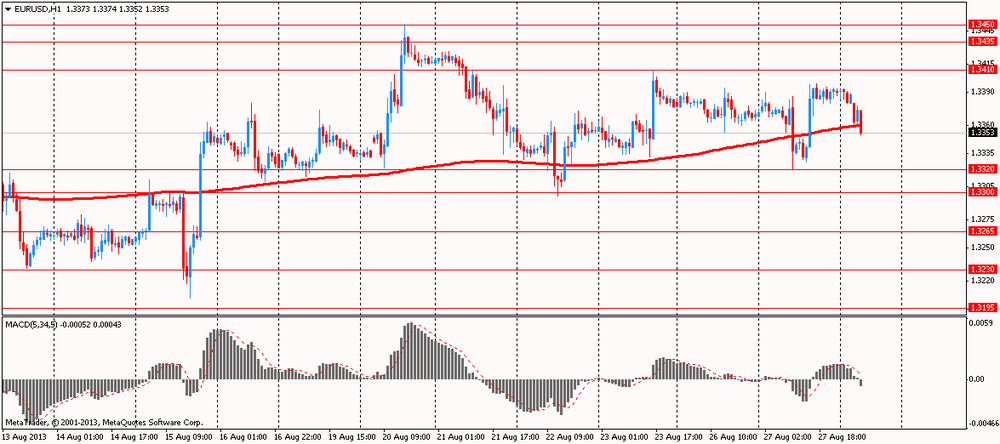This screenshot has height=444, width=1000.
Task: Click the current price 1.3353 black label
Action: point(982,132)
